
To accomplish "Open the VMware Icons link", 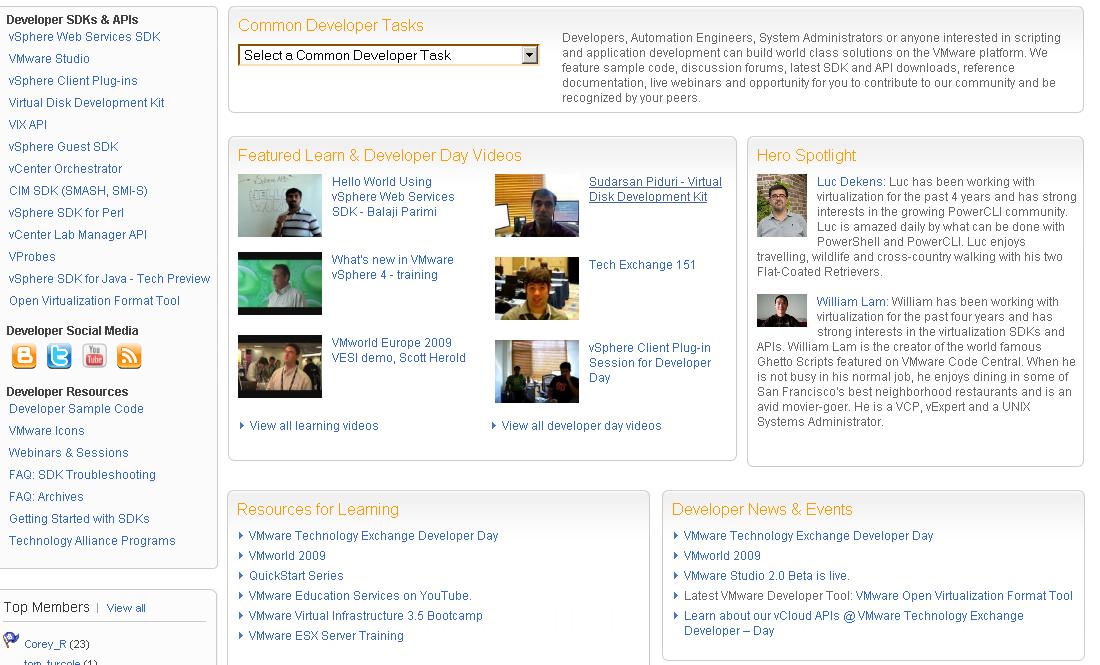I will [46, 431].
